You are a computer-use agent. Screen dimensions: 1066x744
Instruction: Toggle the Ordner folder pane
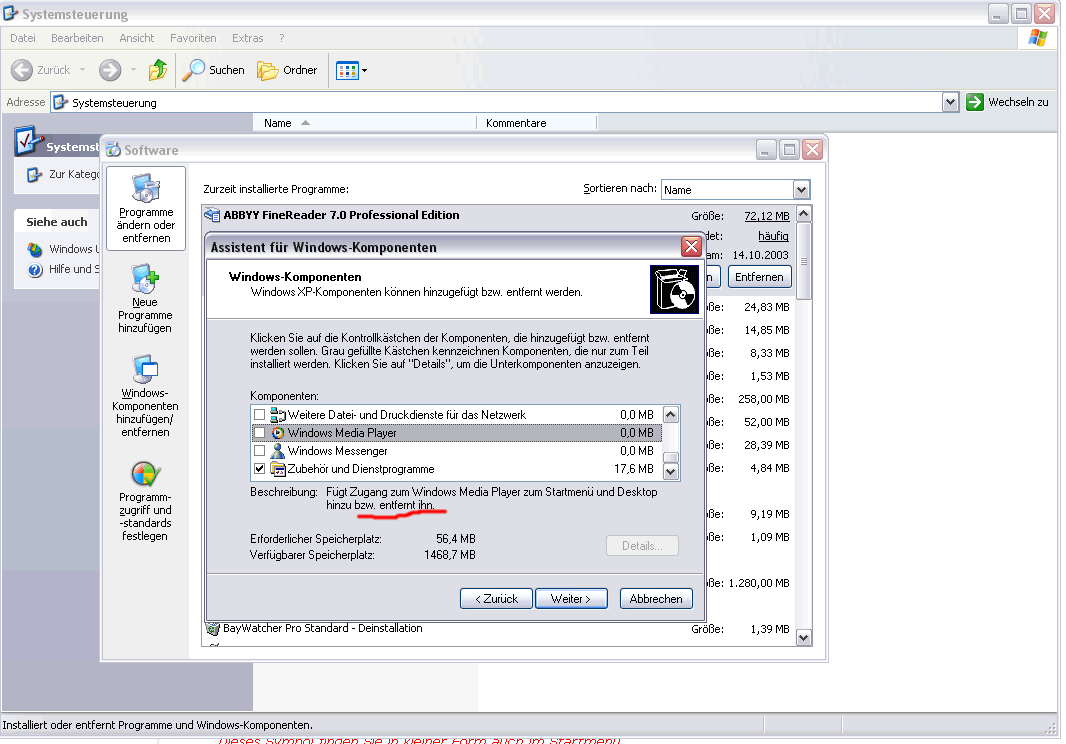[287, 70]
